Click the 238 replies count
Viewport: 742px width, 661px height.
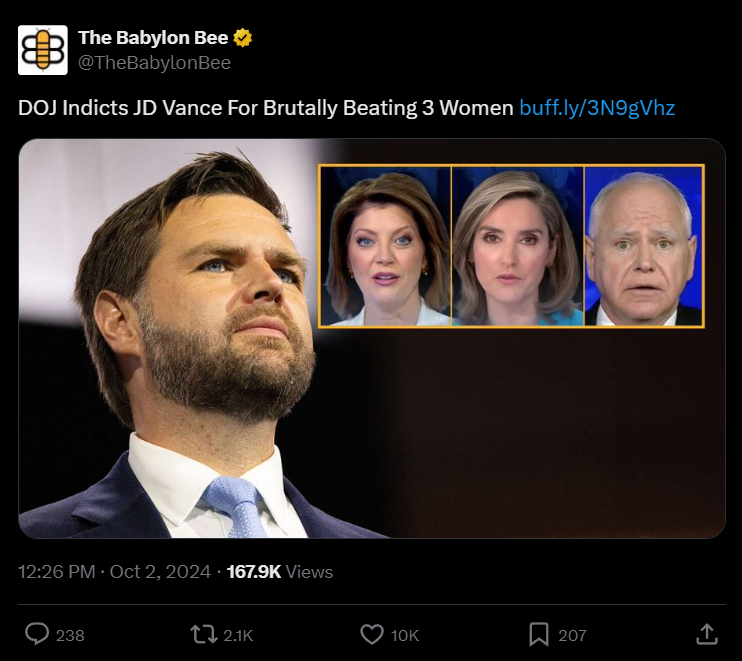click(x=70, y=635)
